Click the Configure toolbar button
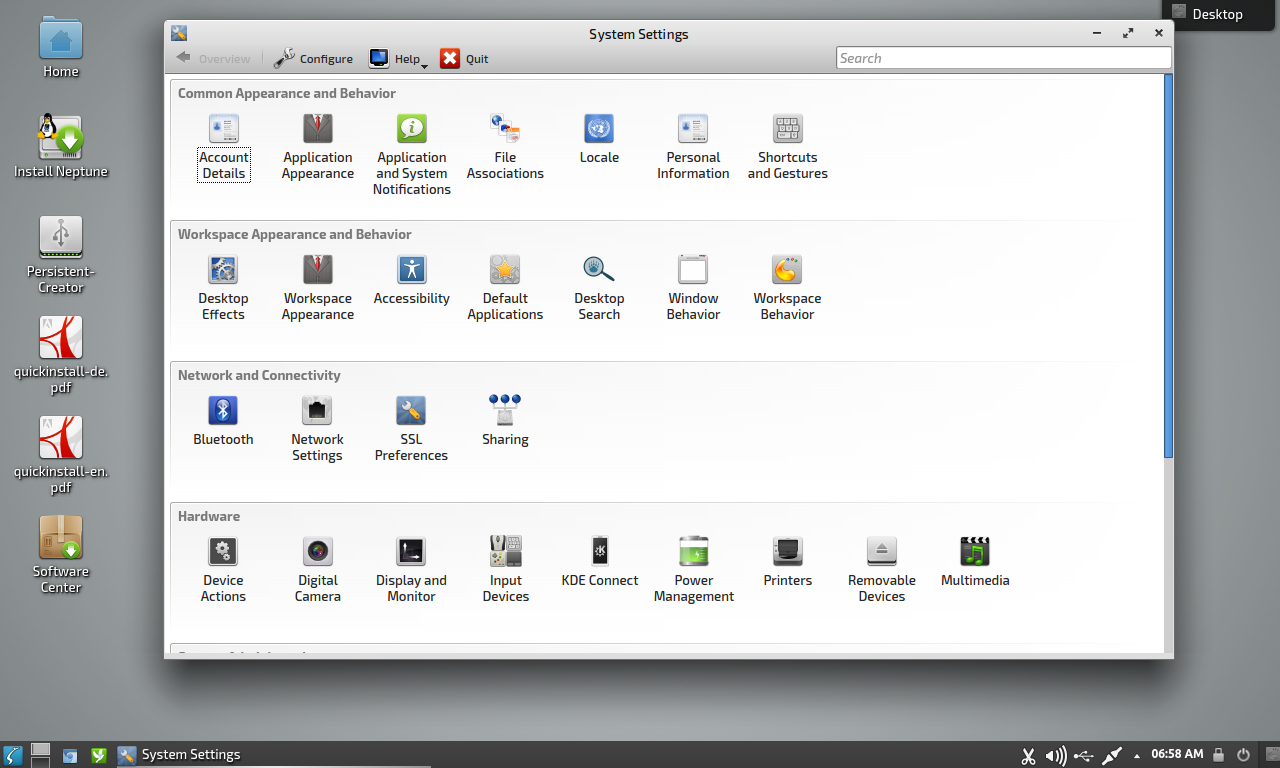 (x=313, y=58)
